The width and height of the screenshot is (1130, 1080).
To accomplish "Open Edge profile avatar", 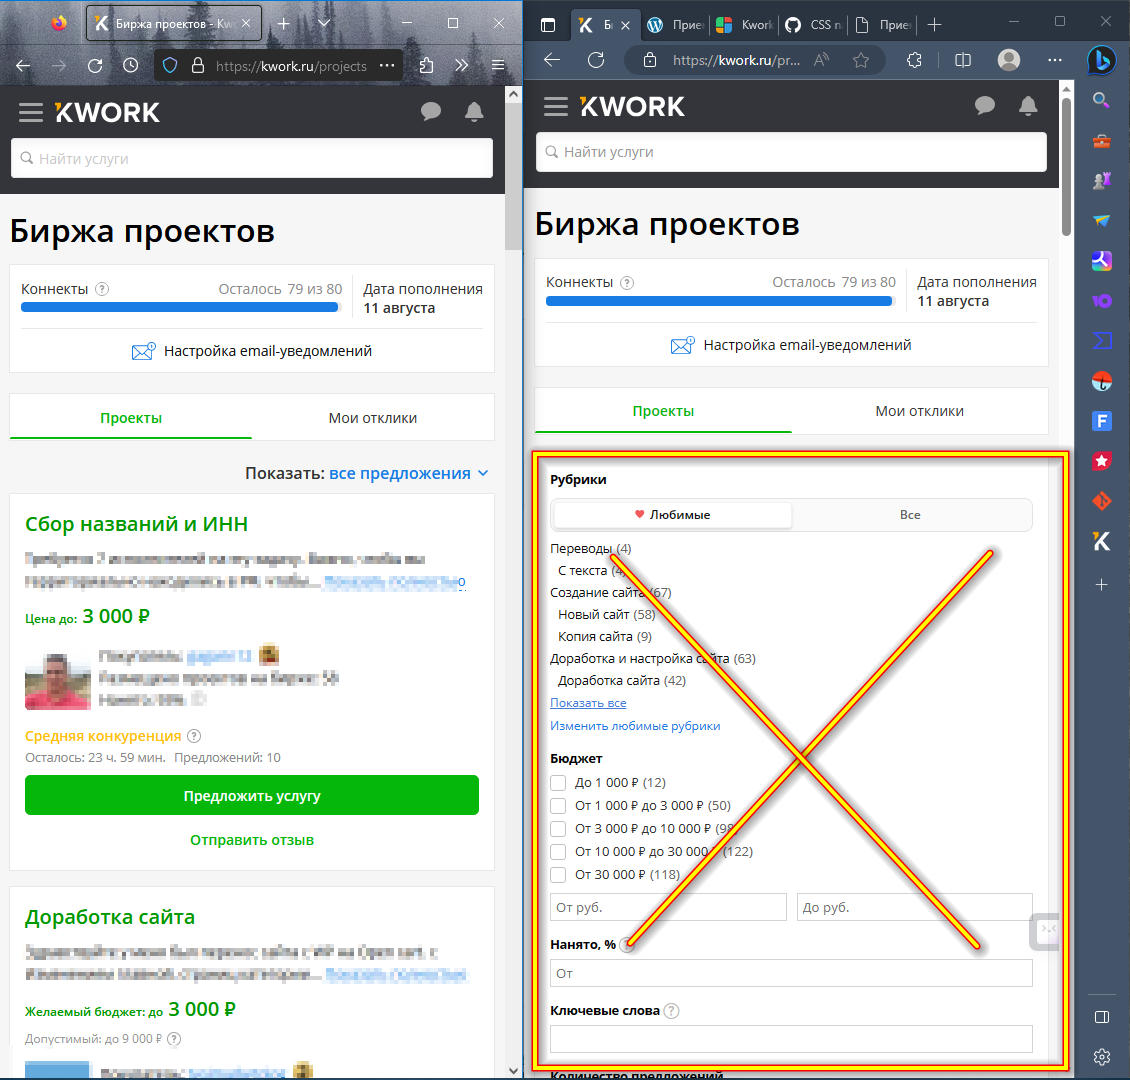I will 1009,60.
